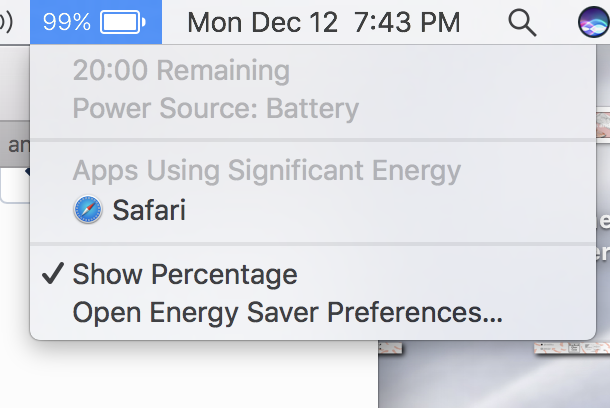Launch Siri from the menu bar icon
Screen dimensions: 610x408
point(593,22)
